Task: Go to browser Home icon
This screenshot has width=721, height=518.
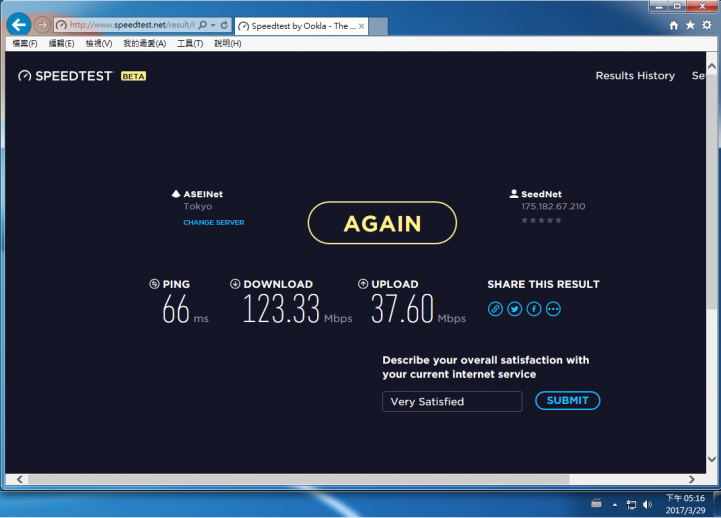Action: pos(674,25)
